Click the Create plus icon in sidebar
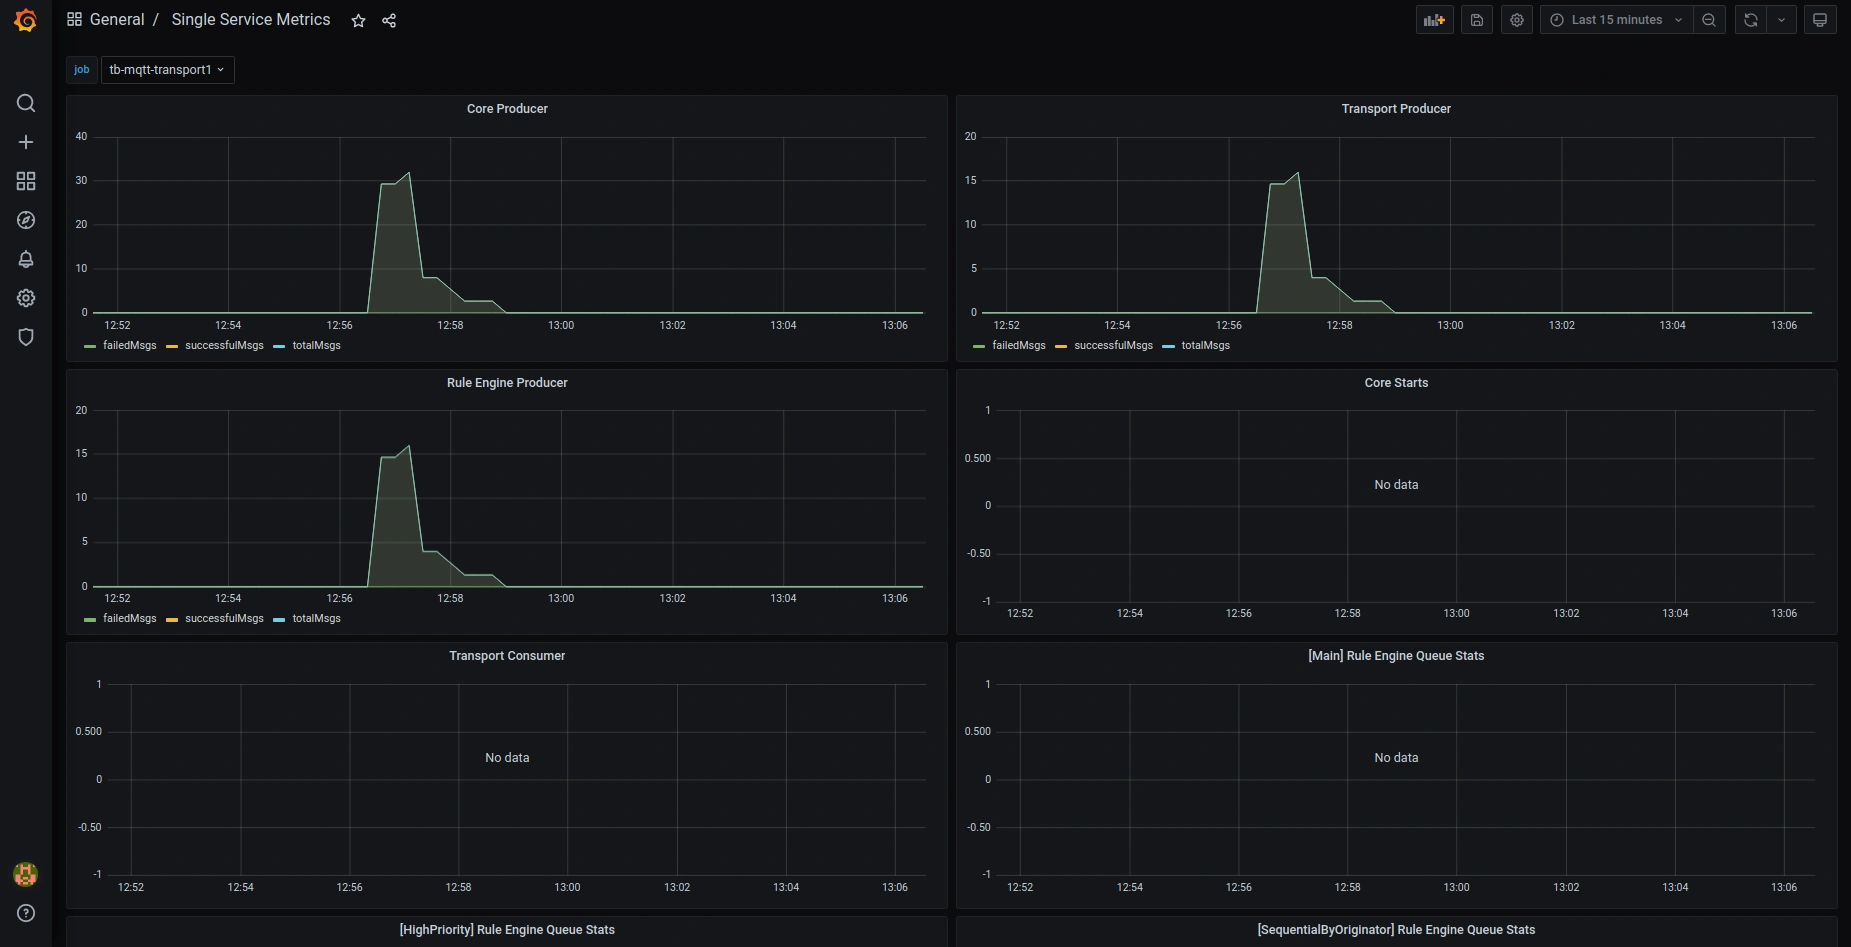 click(x=26, y=142)
